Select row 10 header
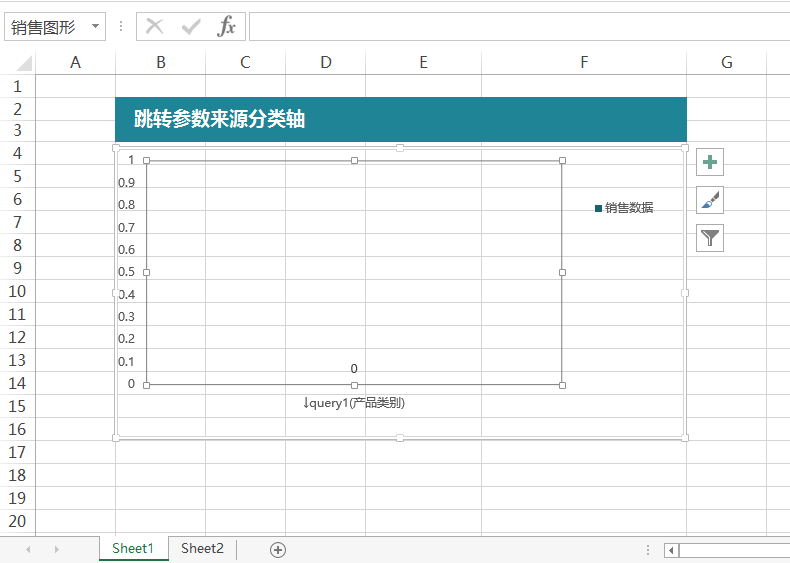The height and width of the screenshot is (563, 790). (18, 291)
